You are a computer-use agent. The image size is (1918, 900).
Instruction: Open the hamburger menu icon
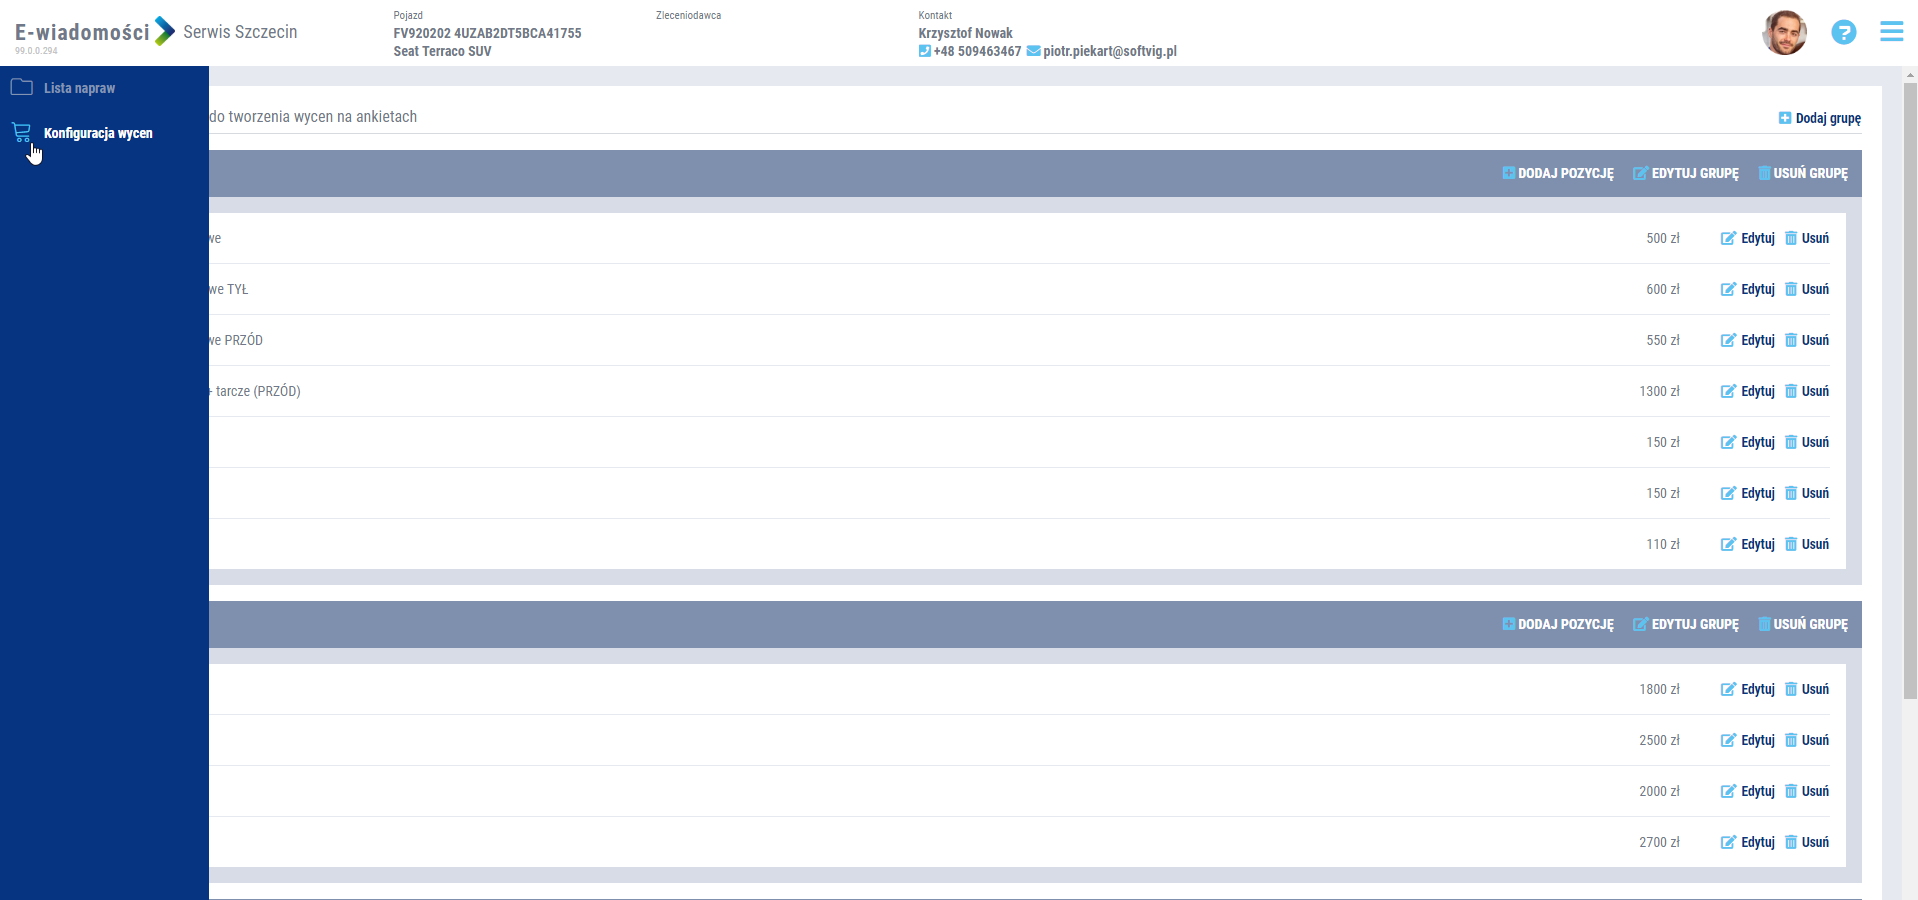1891,32
